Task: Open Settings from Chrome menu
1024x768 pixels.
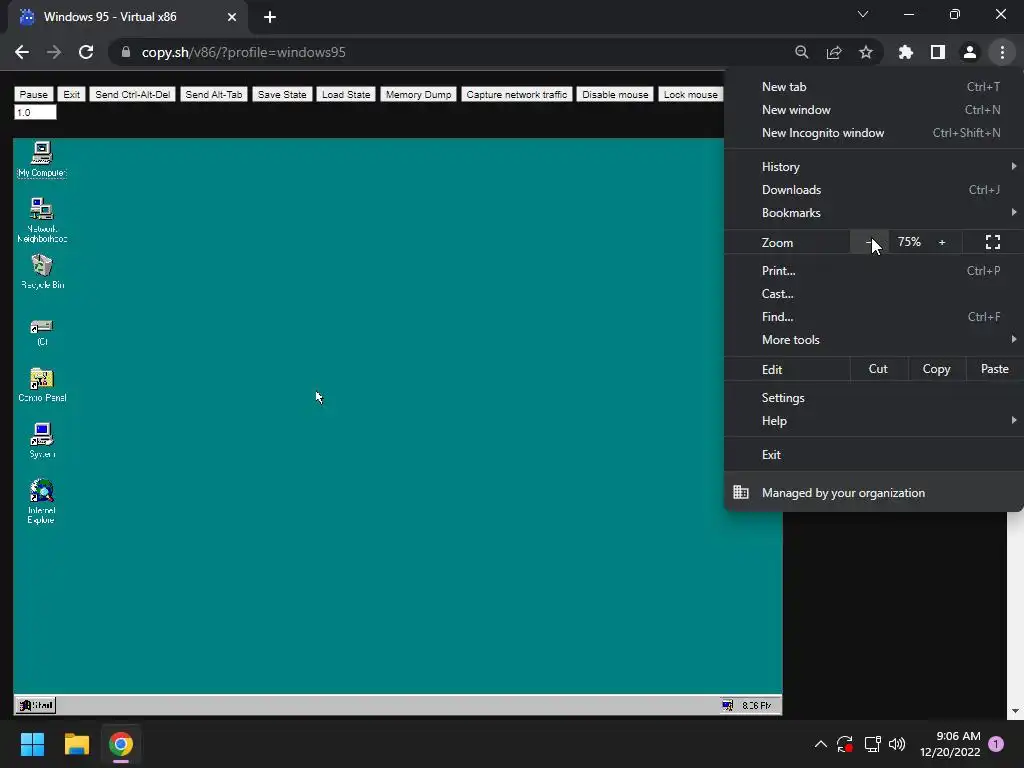Action: tap(874, 398)
